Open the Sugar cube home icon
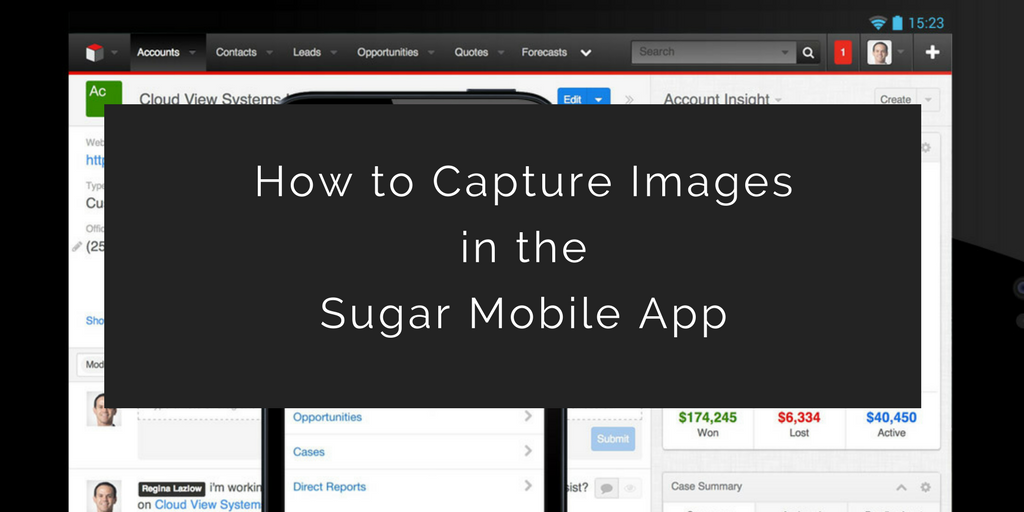Image resolution: width=1024 pixels, height=512 pixels. (x=95, y=52)
